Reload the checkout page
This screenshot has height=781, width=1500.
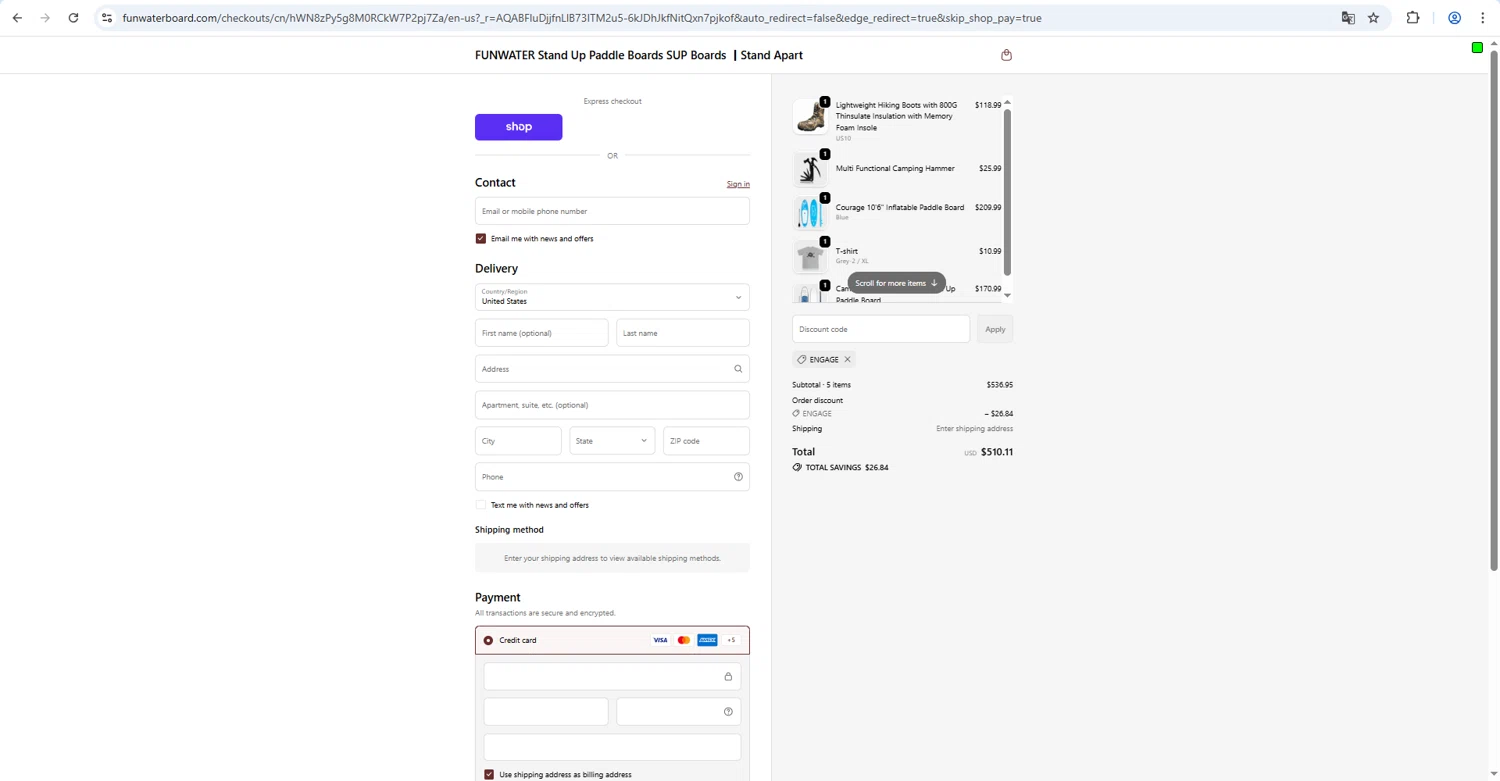[73, 18]
